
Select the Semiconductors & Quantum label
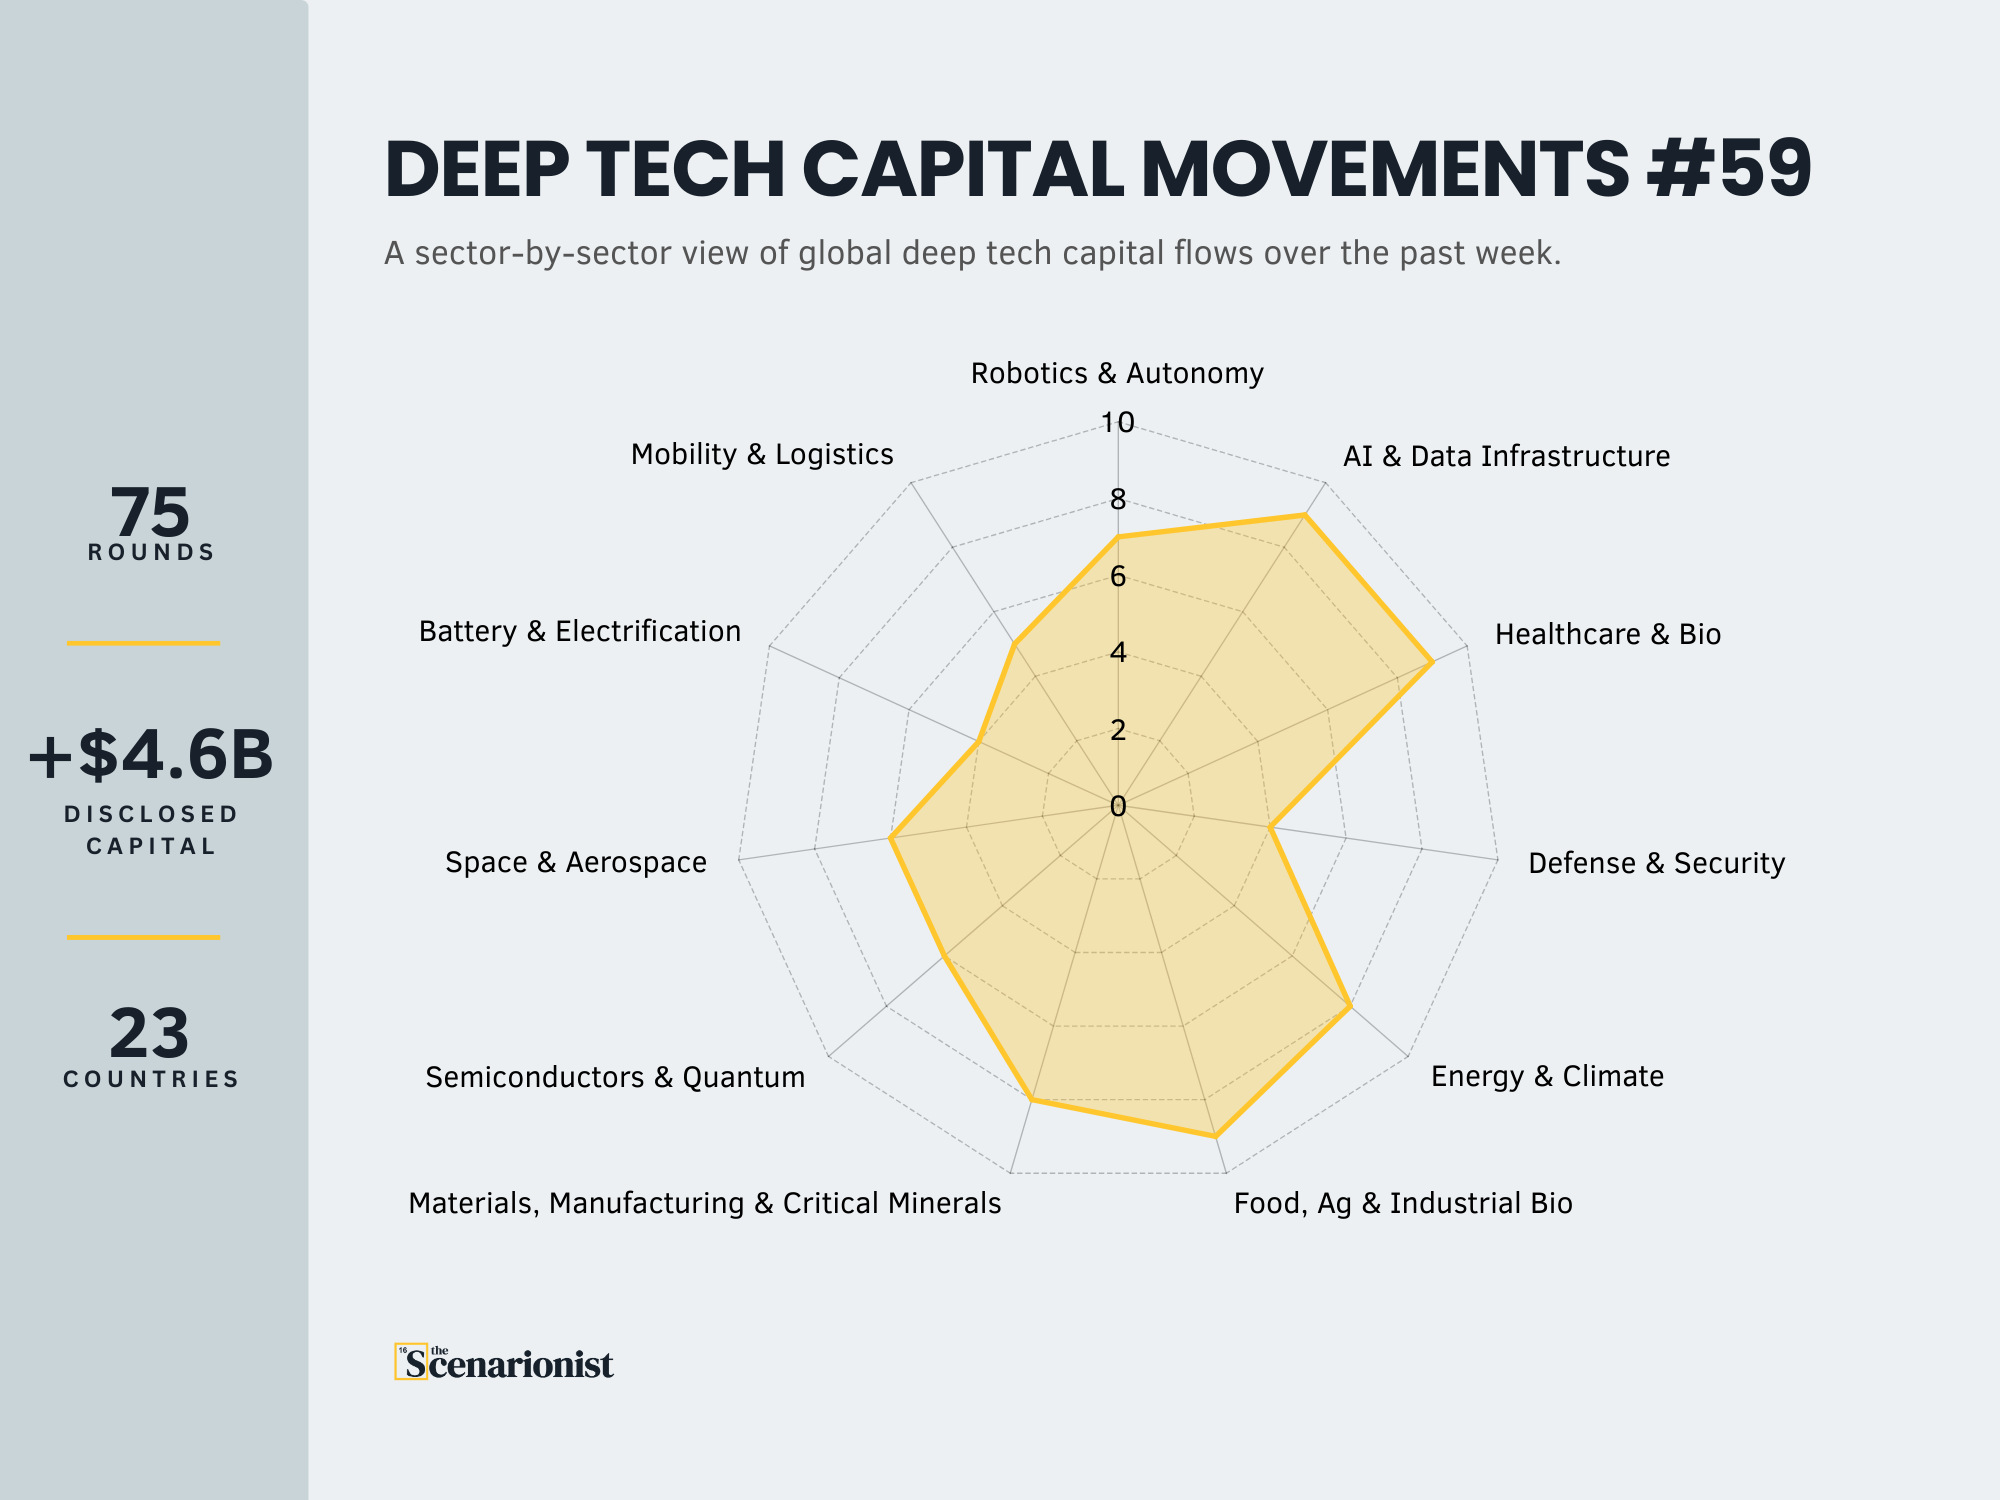click(x=615, y=1078)
